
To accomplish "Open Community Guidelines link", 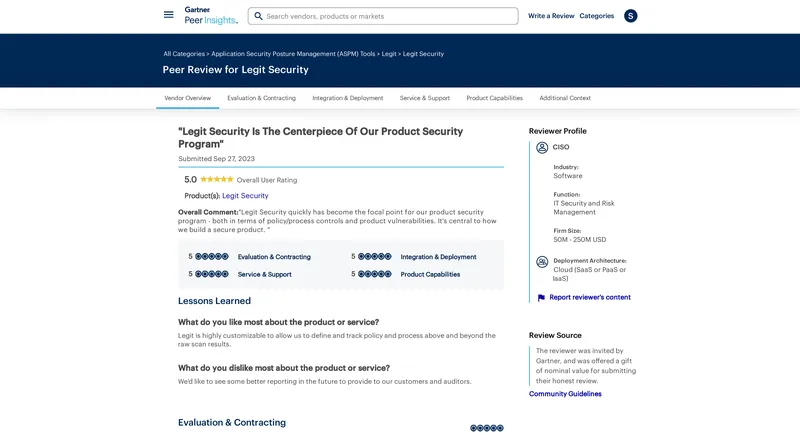I will coord(565,394).
